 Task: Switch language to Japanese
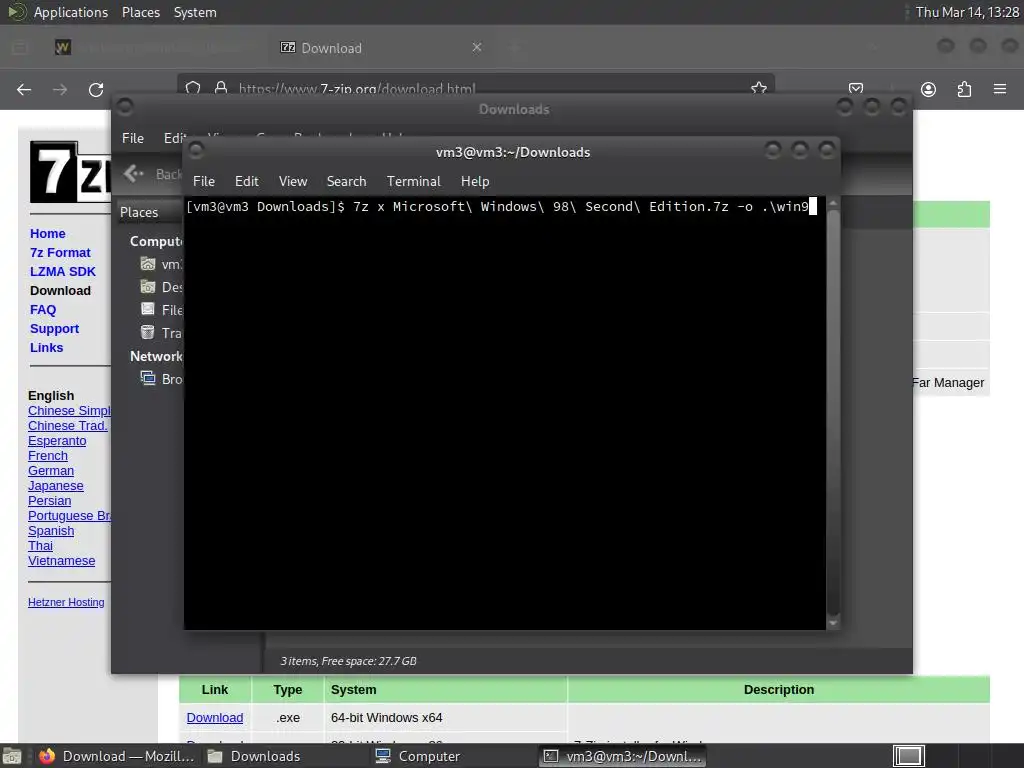[56, 486]
